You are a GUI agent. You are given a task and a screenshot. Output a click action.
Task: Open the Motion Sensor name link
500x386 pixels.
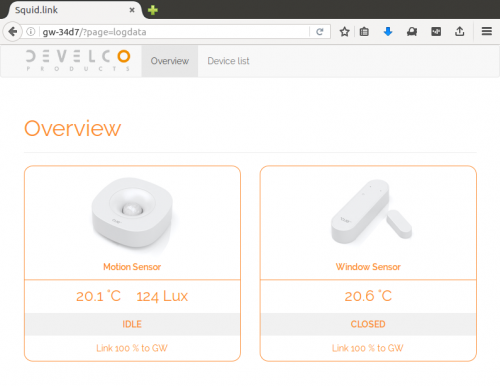point(132,267)
